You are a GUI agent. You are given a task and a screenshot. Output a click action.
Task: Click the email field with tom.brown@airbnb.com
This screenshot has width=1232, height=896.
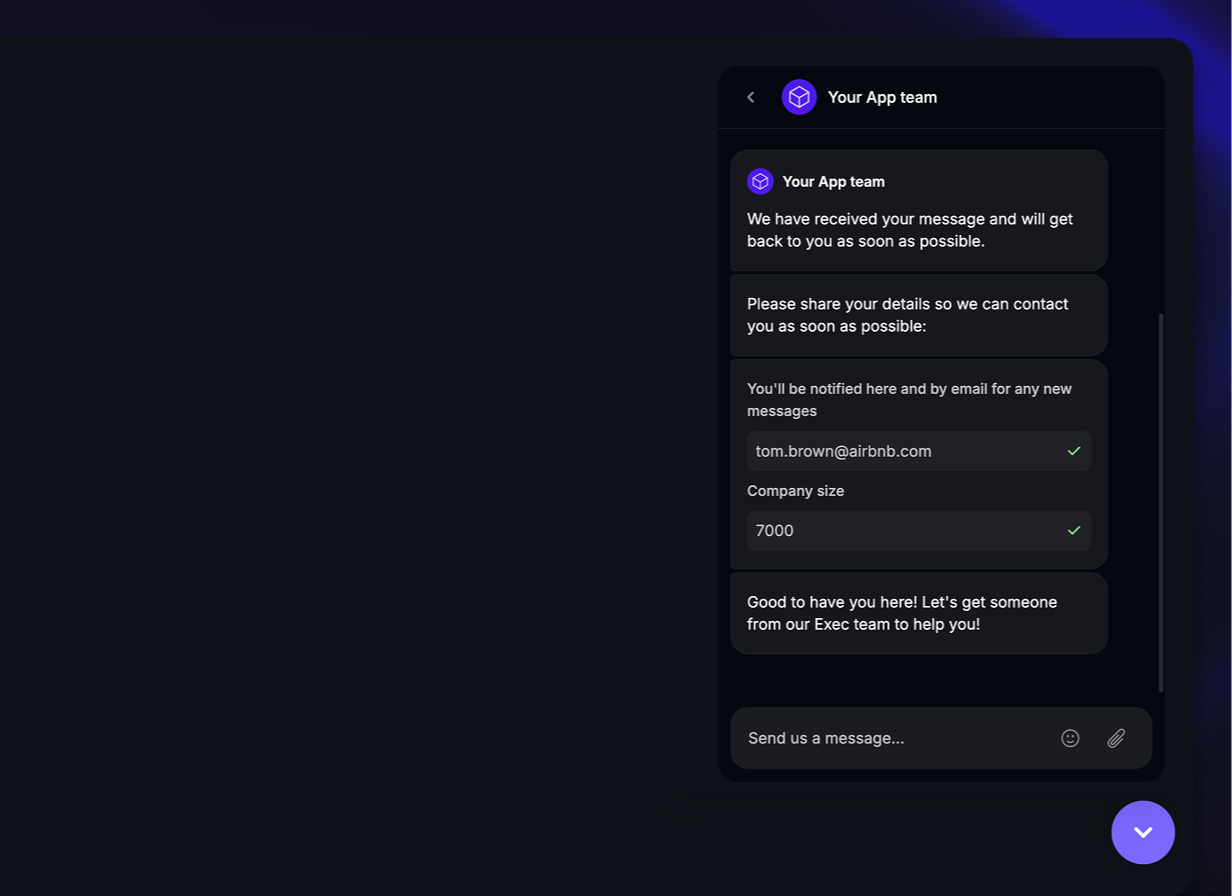tap(900, 451)
